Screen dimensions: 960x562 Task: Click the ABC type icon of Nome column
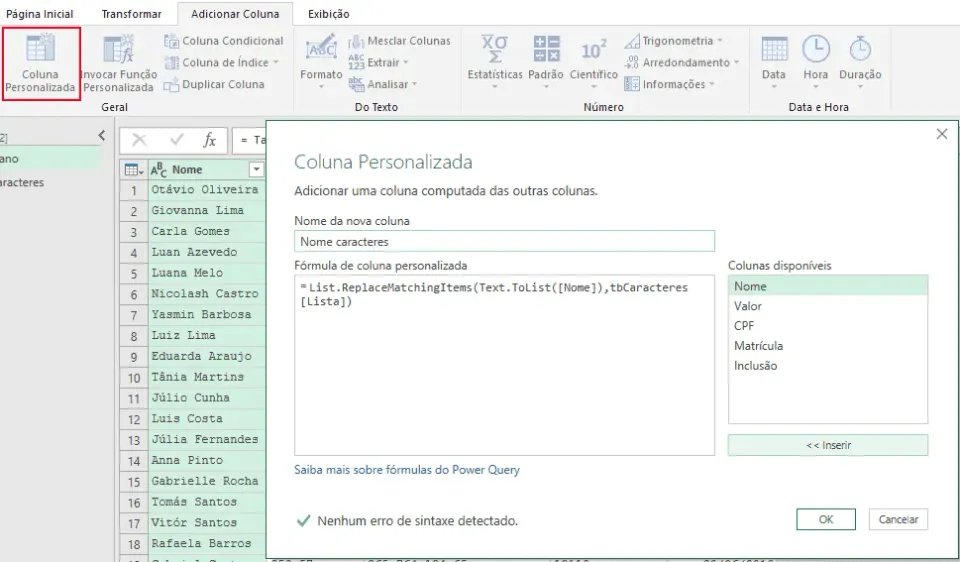click(159, 170)
